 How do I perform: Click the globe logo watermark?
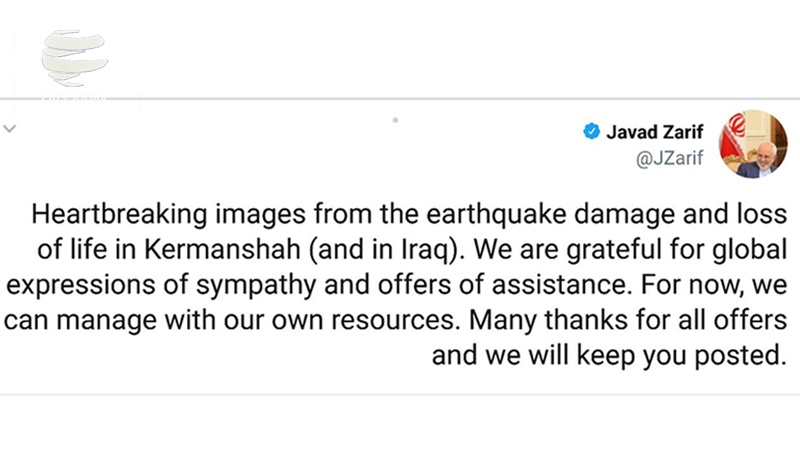73,60
